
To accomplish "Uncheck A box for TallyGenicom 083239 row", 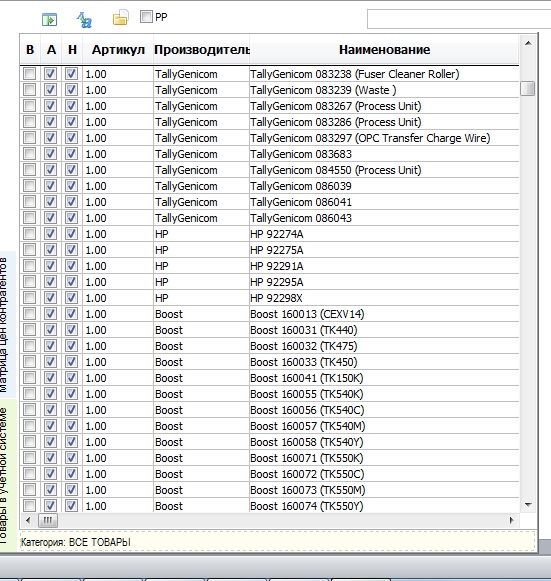I will pyautogui.click(x=50, y=89).
